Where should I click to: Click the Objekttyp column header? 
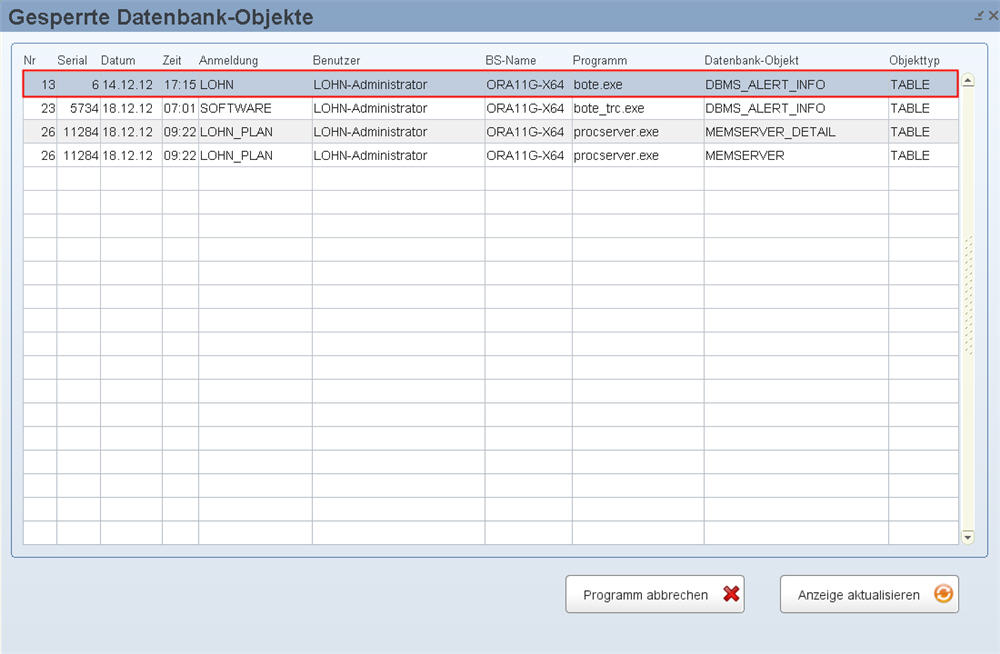click(x=914, y=61)
